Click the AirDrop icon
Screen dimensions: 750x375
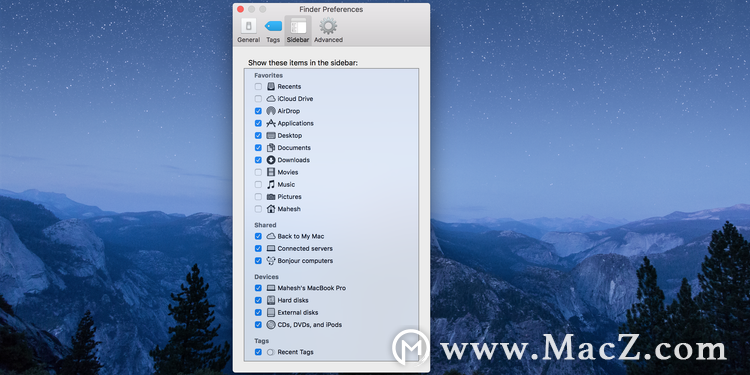271,111
